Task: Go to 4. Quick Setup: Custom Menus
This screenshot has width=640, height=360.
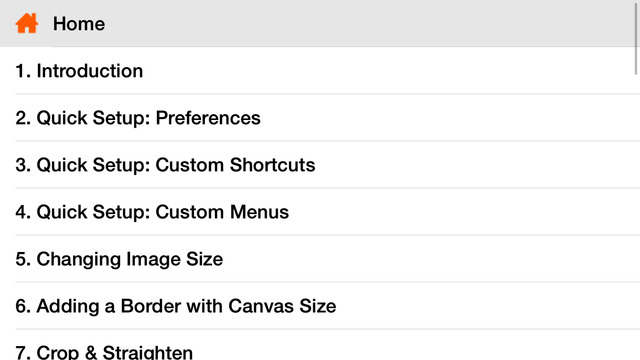Action: point(320,211)
